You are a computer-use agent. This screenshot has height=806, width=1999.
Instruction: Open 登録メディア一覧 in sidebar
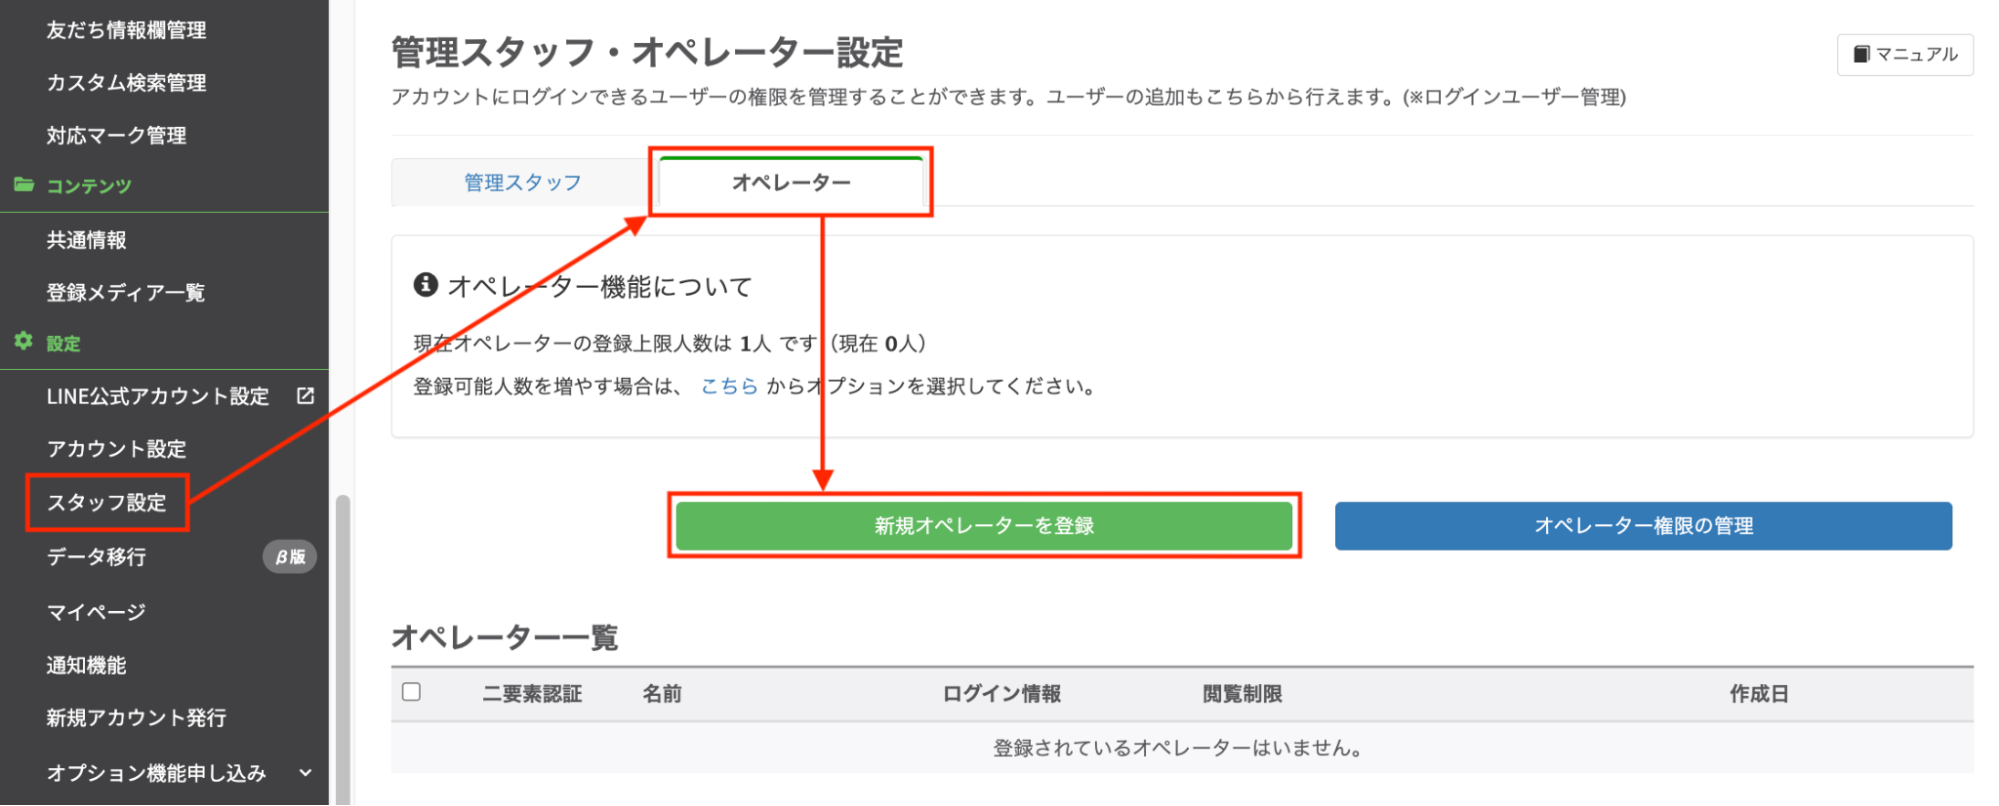click(x=125, y=293)
